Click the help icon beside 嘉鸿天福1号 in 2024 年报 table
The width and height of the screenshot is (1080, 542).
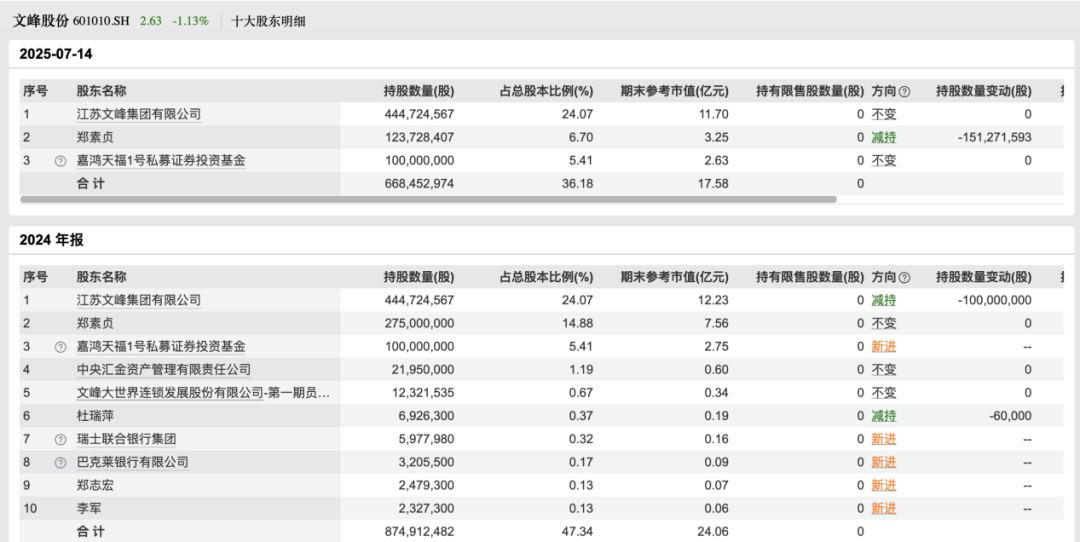pos(60,347)
